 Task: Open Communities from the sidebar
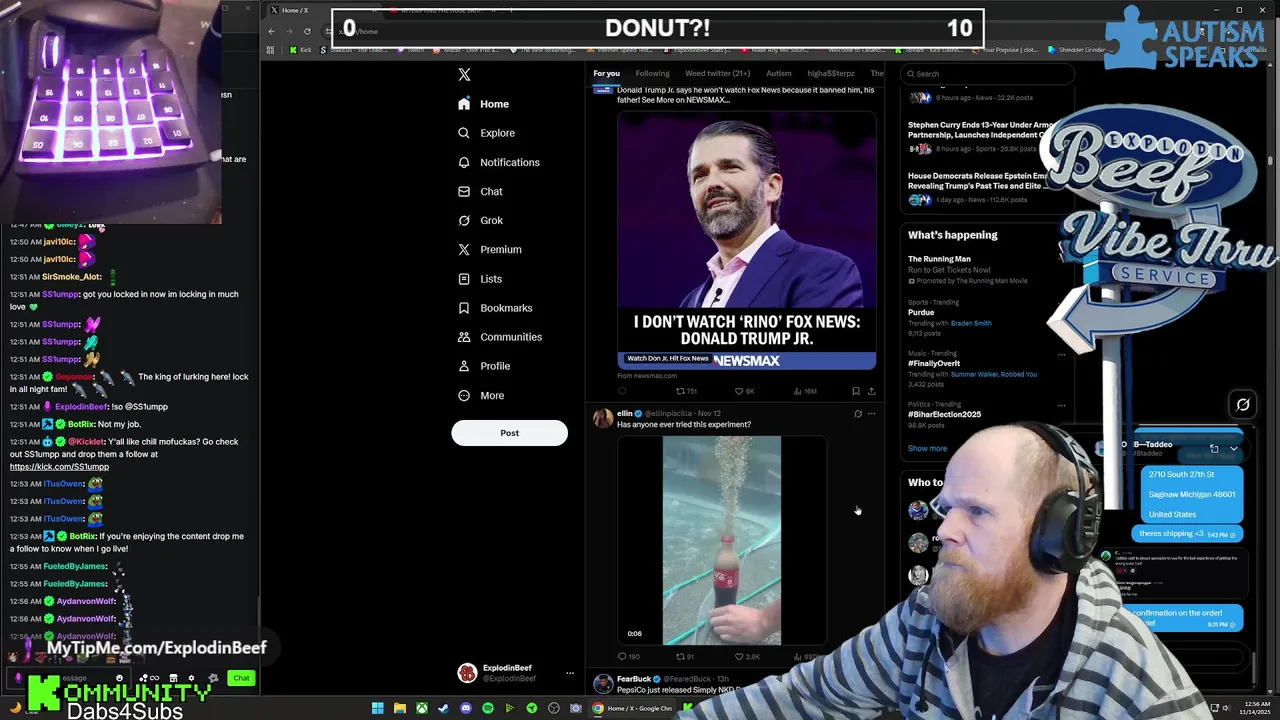[x=499, y=337]
